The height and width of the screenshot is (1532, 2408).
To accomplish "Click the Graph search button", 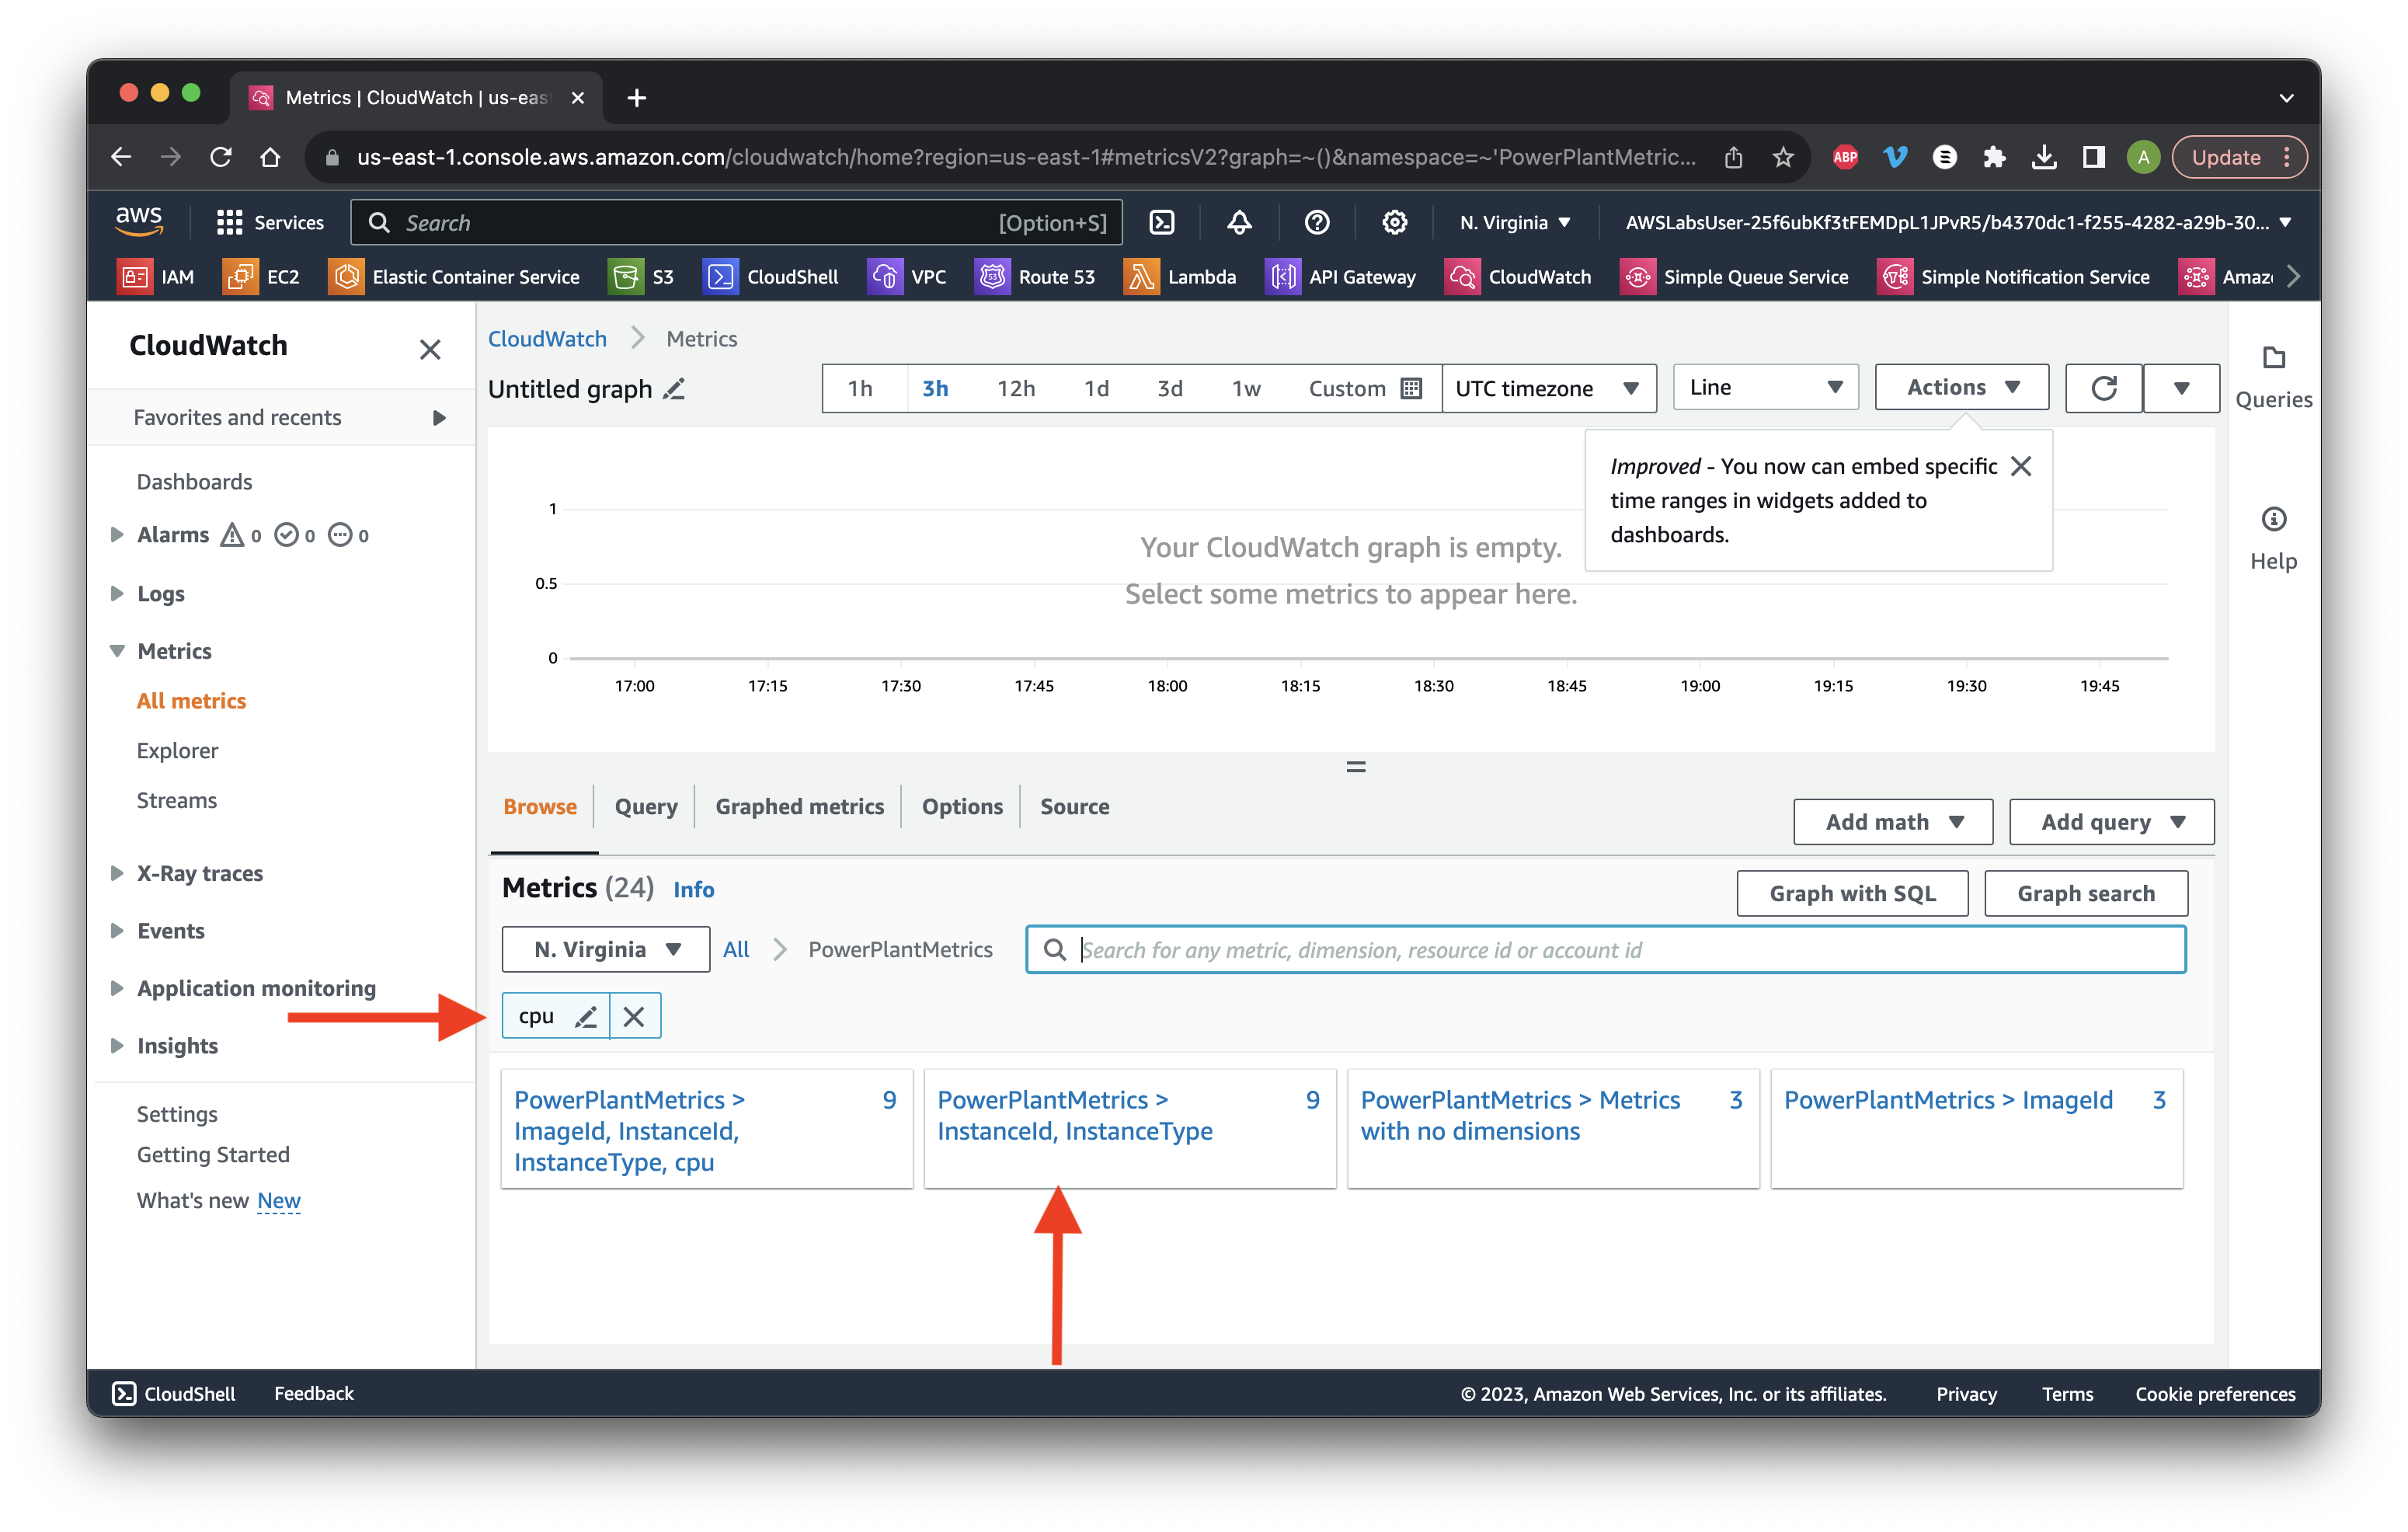I will tap(2085, 893).
